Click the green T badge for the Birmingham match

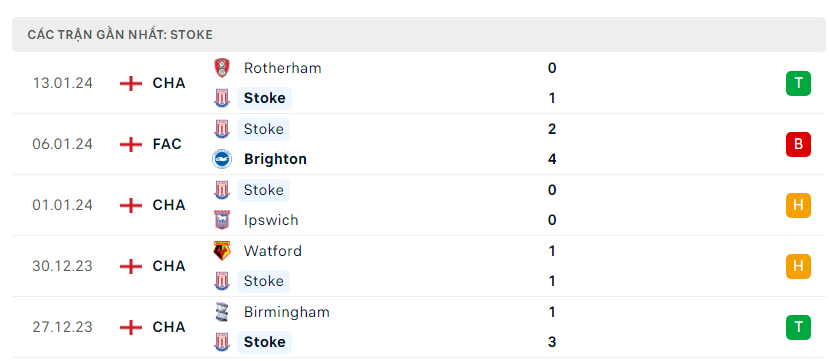[798, 327]
